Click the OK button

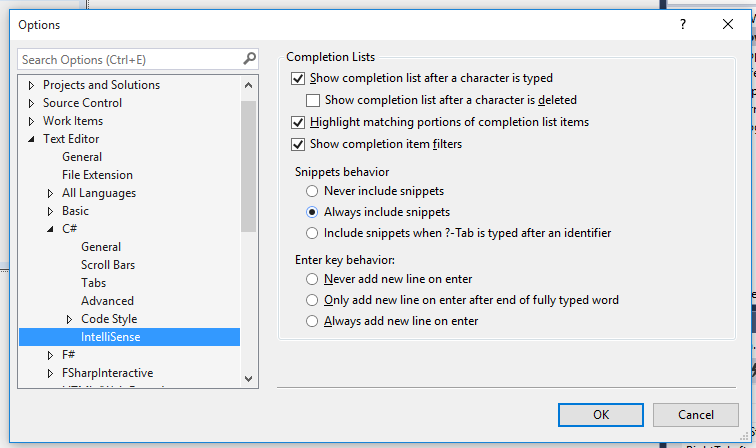pos(601,415)
